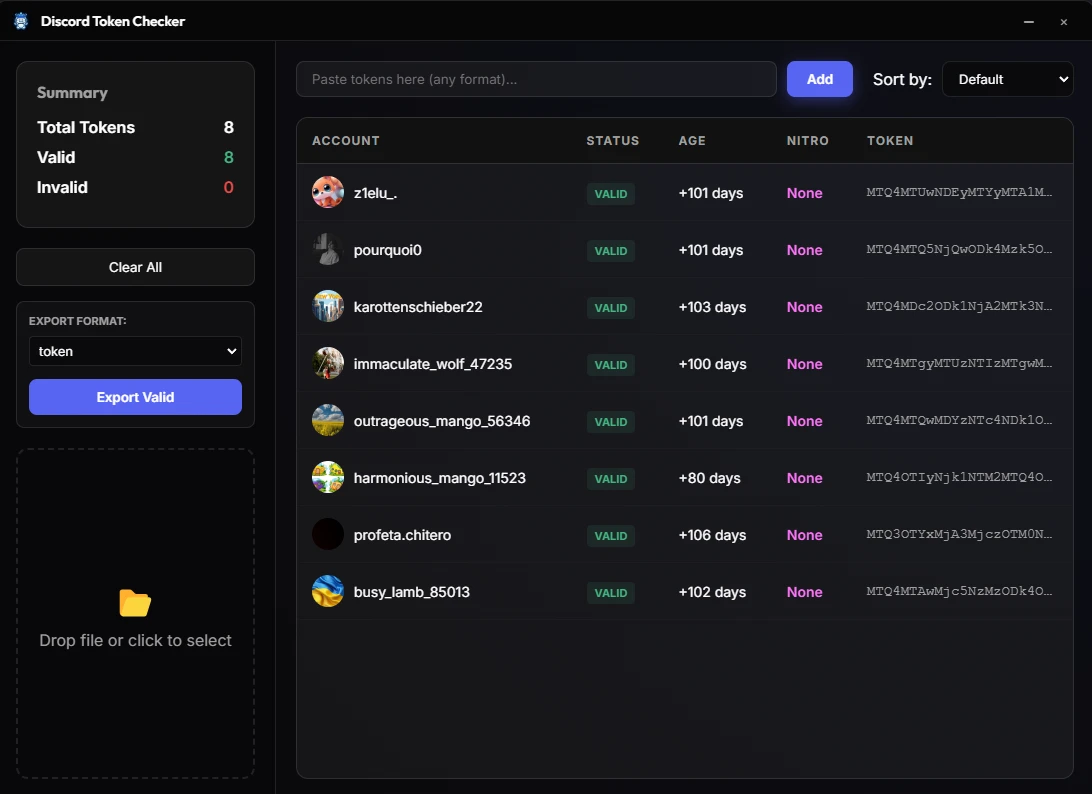The image size is (1092, 794).
Task: Click the +102 days age value
Action: (712, 592)
